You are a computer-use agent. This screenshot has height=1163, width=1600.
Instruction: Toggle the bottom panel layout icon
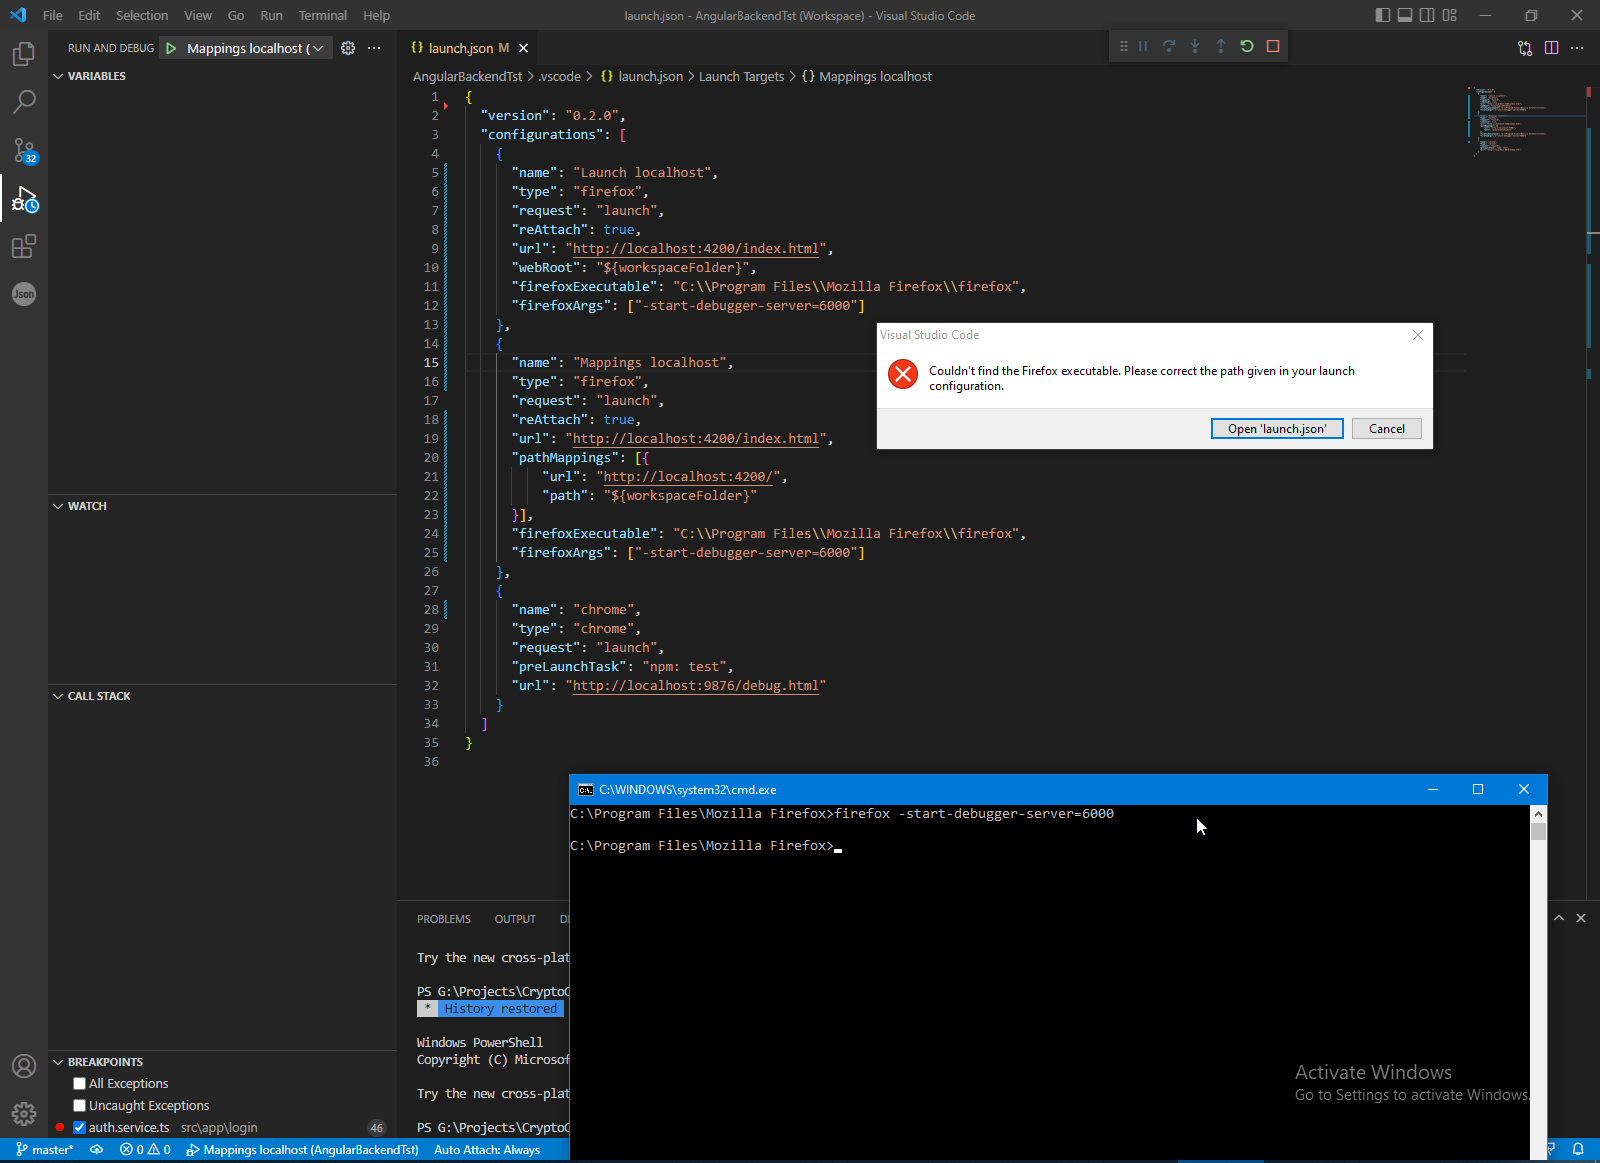pyautogui.click(x=1405, y=15)
